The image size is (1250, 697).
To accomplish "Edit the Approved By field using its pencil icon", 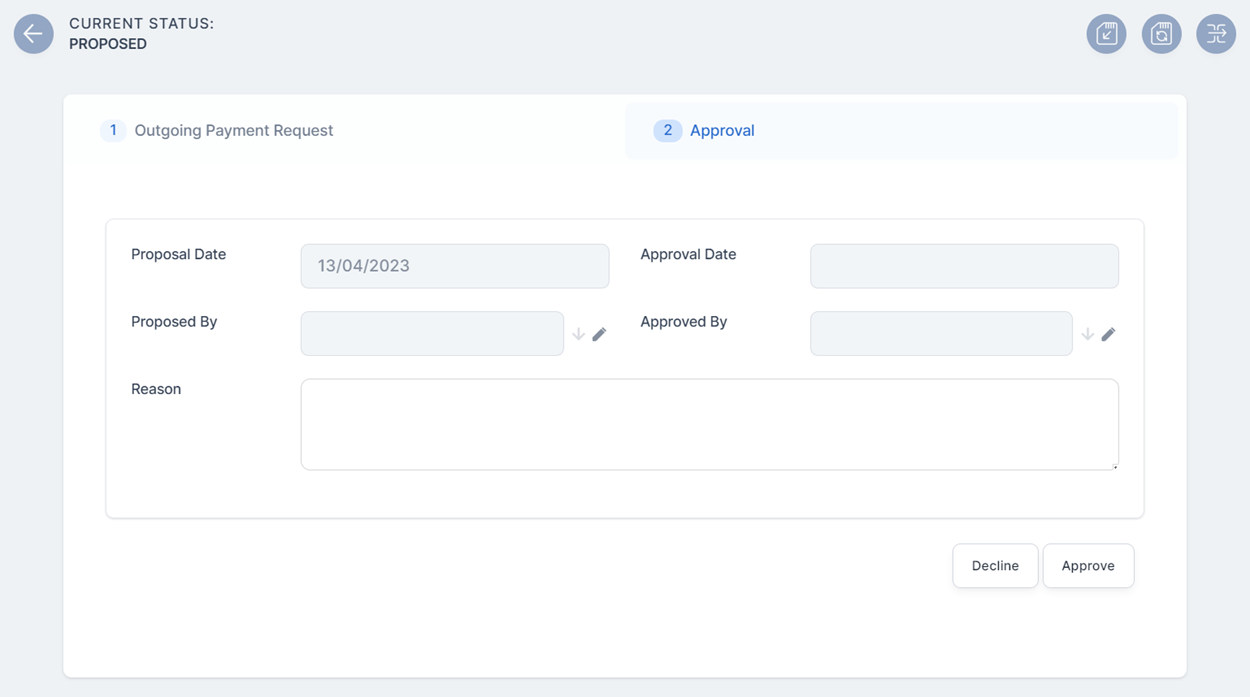I will coord(1110,333).
